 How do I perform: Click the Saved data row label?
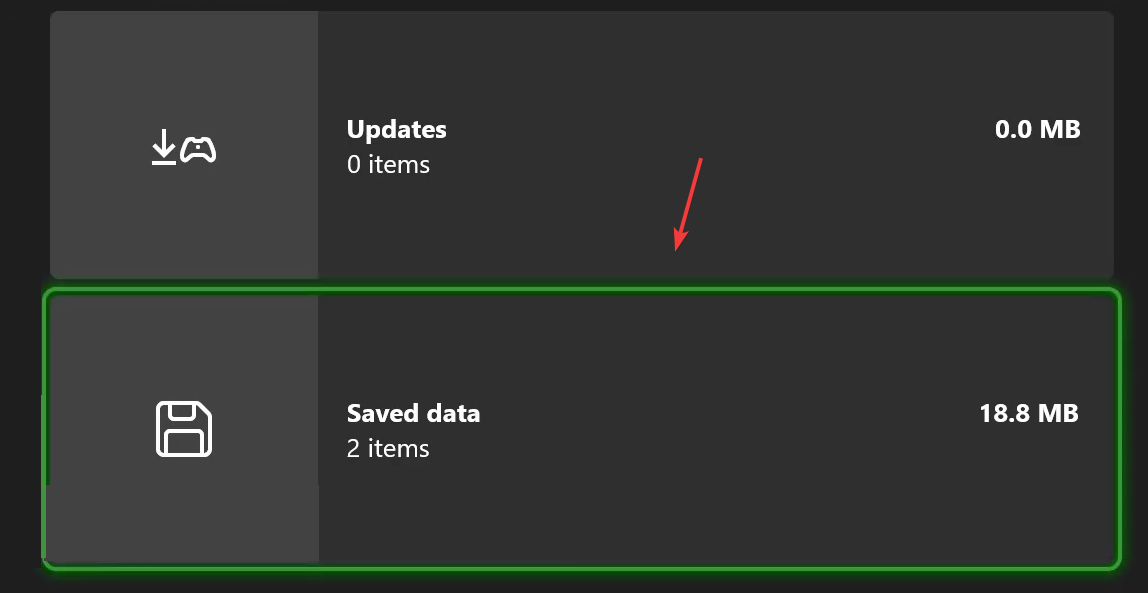(413, 413)
